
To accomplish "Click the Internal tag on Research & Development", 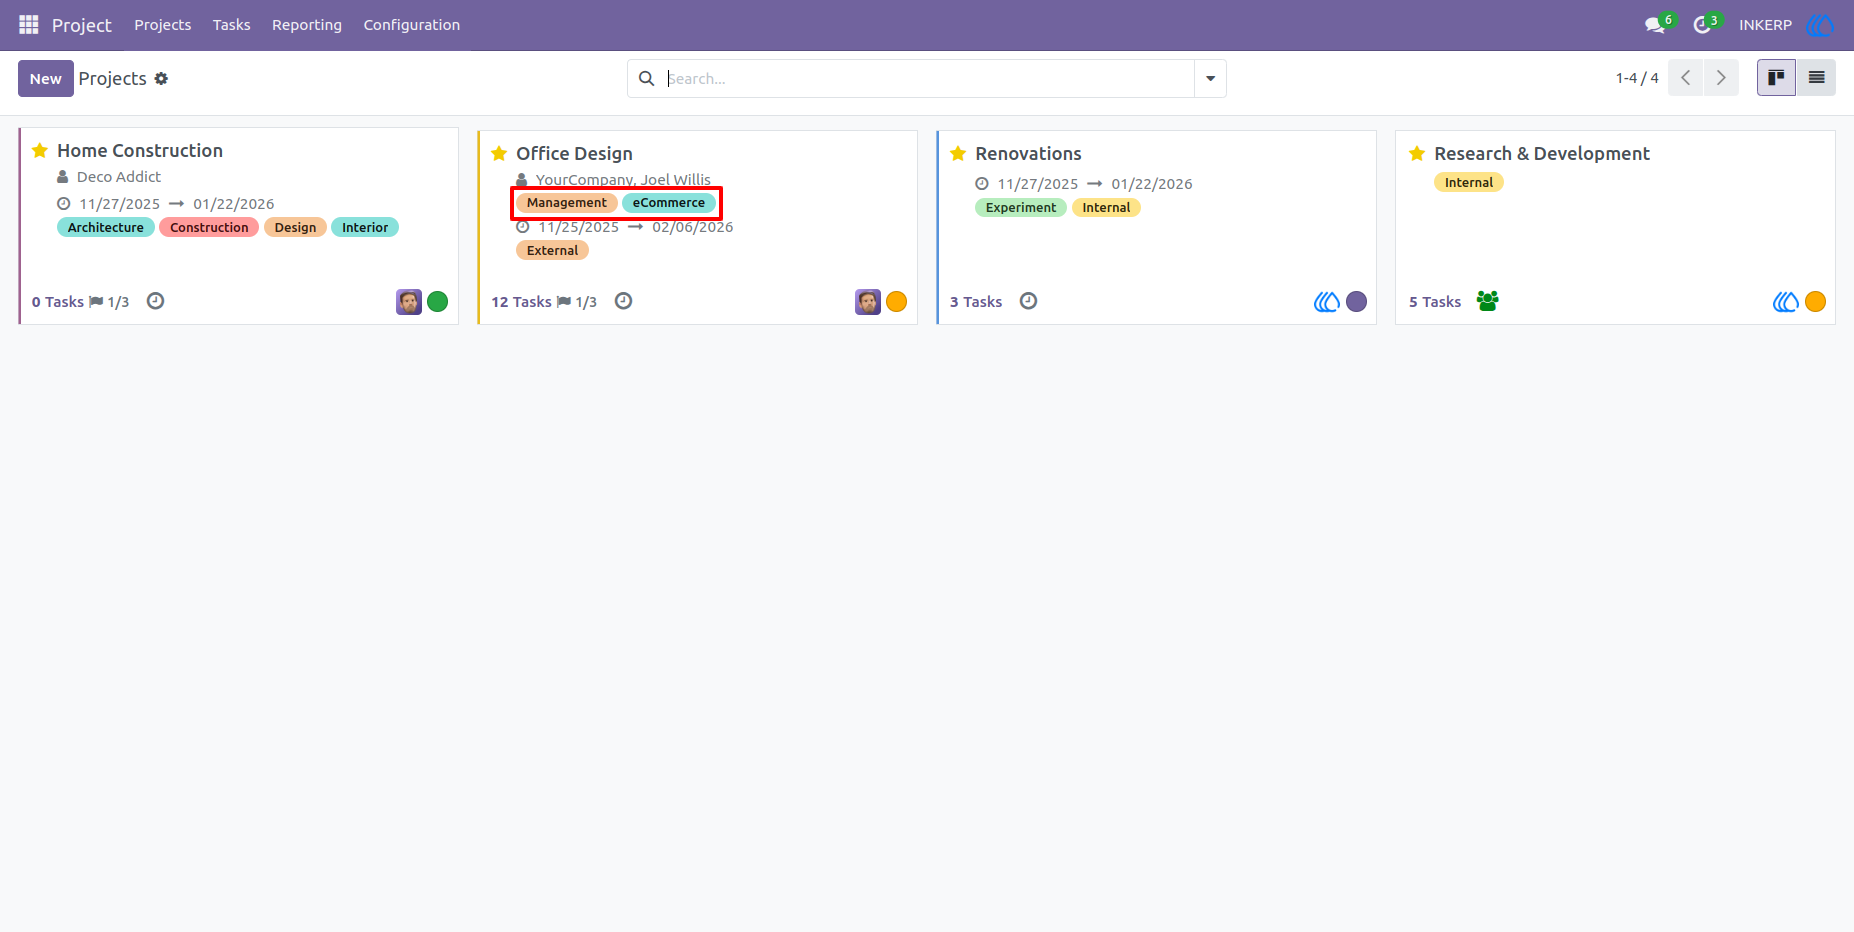I will tap(1469, 182).
